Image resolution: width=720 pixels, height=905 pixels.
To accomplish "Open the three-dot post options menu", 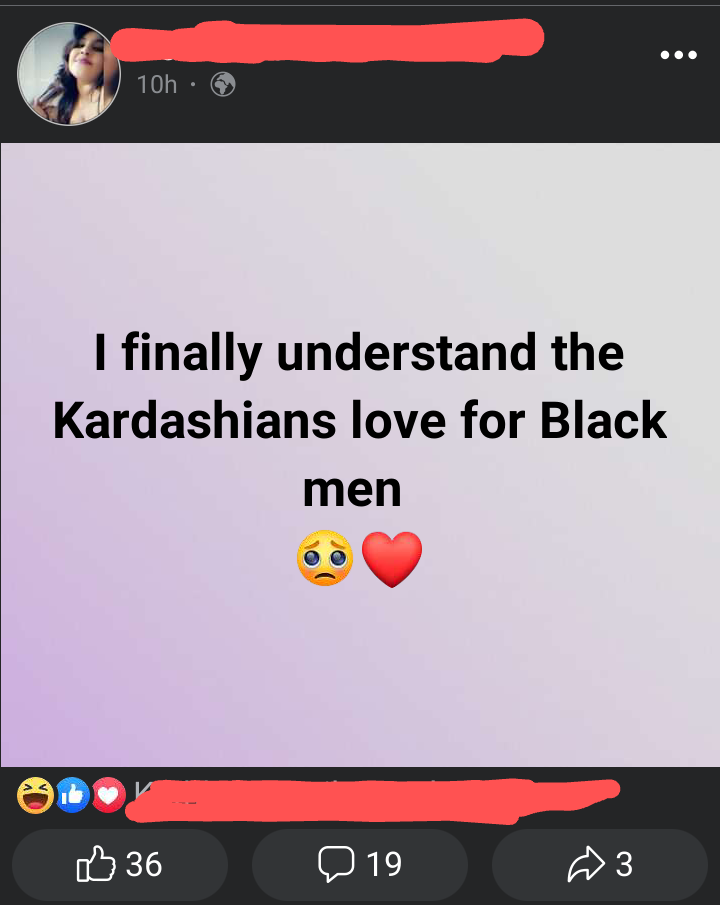I will (x=678, y=55).
